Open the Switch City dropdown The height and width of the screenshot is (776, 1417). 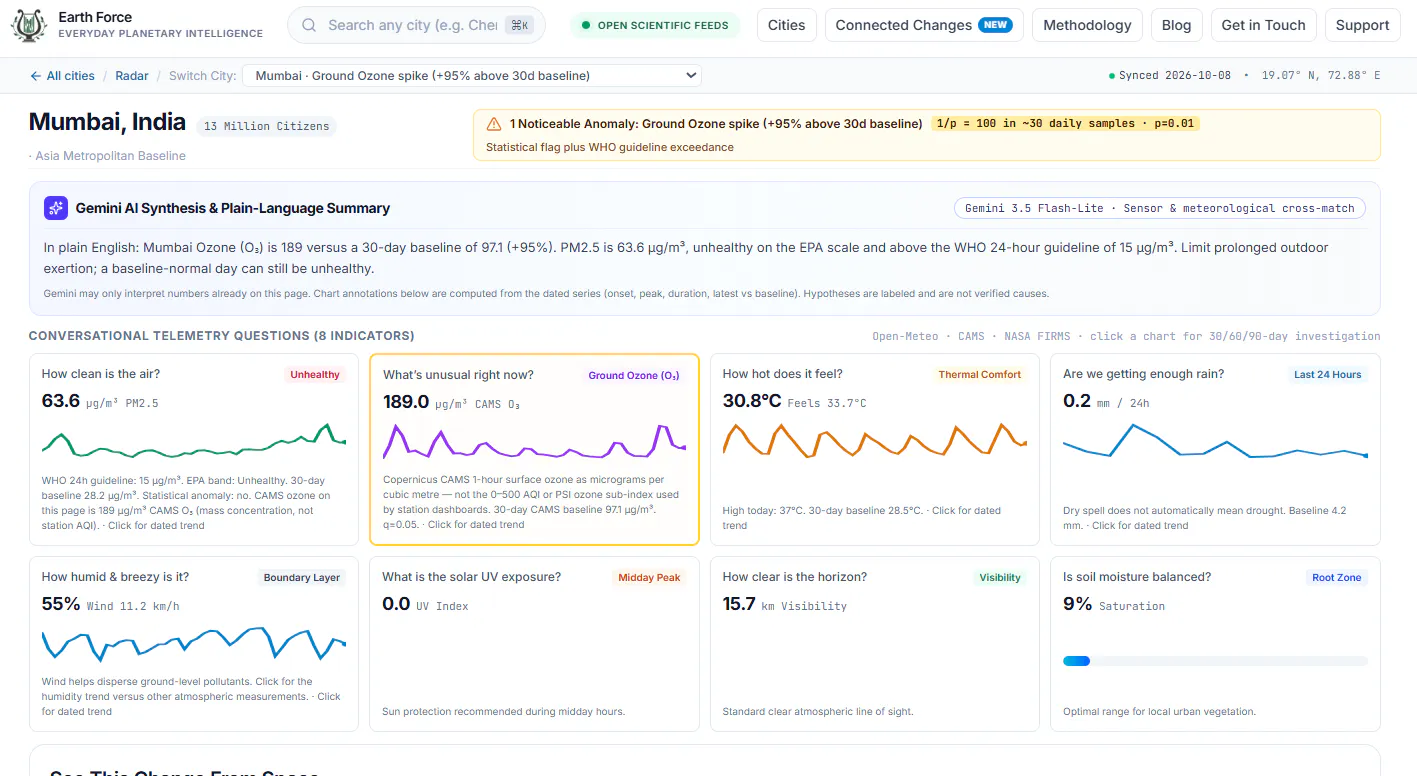click(473, 76)
